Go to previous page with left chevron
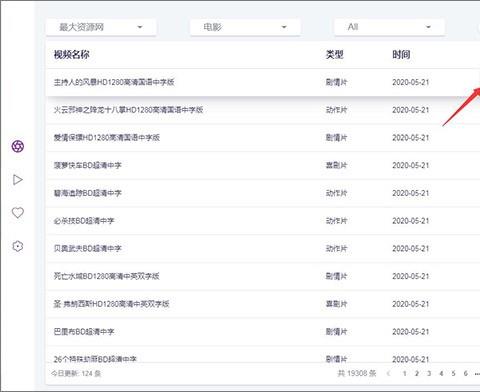Image resolution: width=480 pixels, height=392 pixels. [388, 373]
